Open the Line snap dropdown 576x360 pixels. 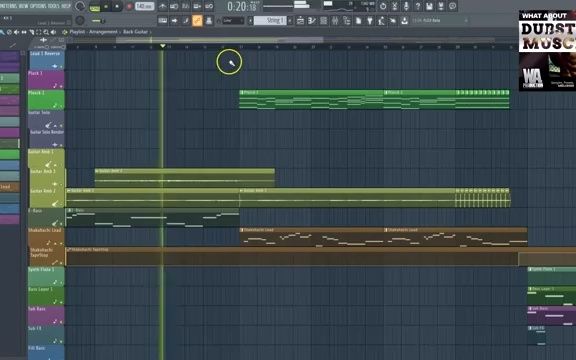click(x=233, y=21)
